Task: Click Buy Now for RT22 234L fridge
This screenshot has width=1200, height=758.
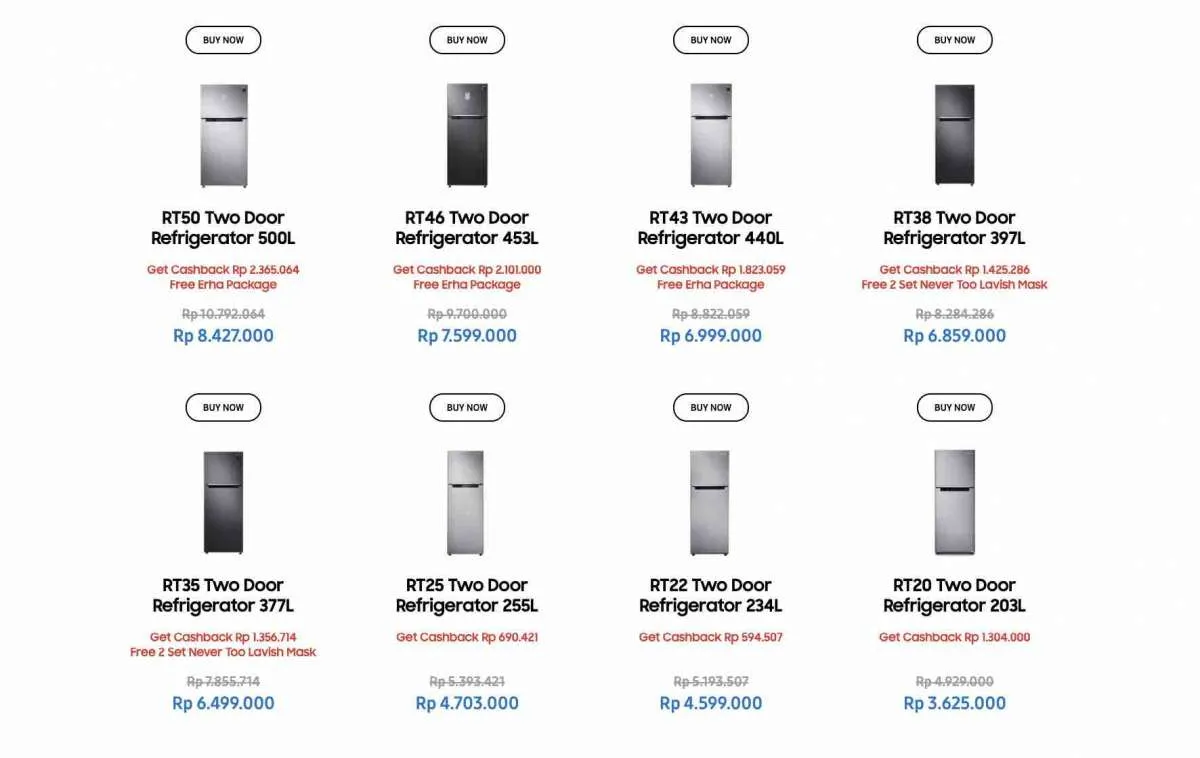Action: 711,407
